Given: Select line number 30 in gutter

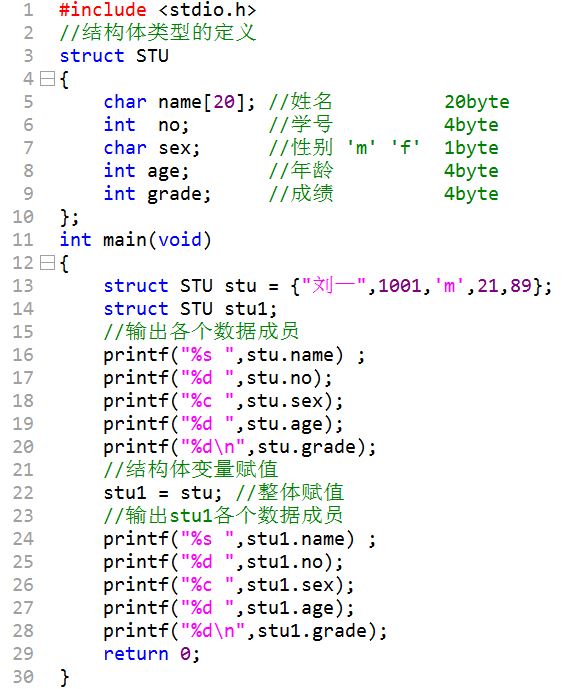Looking at the screenshot, I should pyautogui.click(x=23, y=677).
